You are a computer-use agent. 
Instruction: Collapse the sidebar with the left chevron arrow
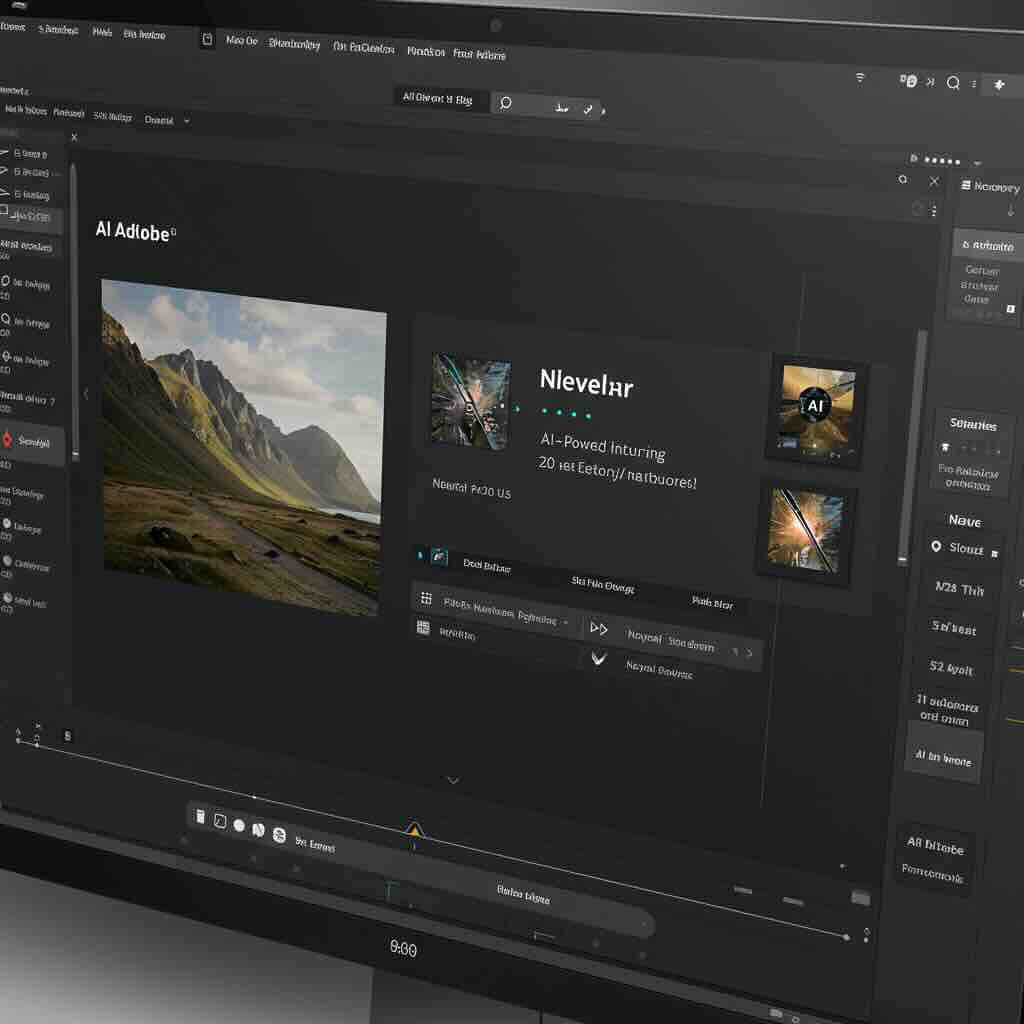pyautogui.click(x=86, y=393)
